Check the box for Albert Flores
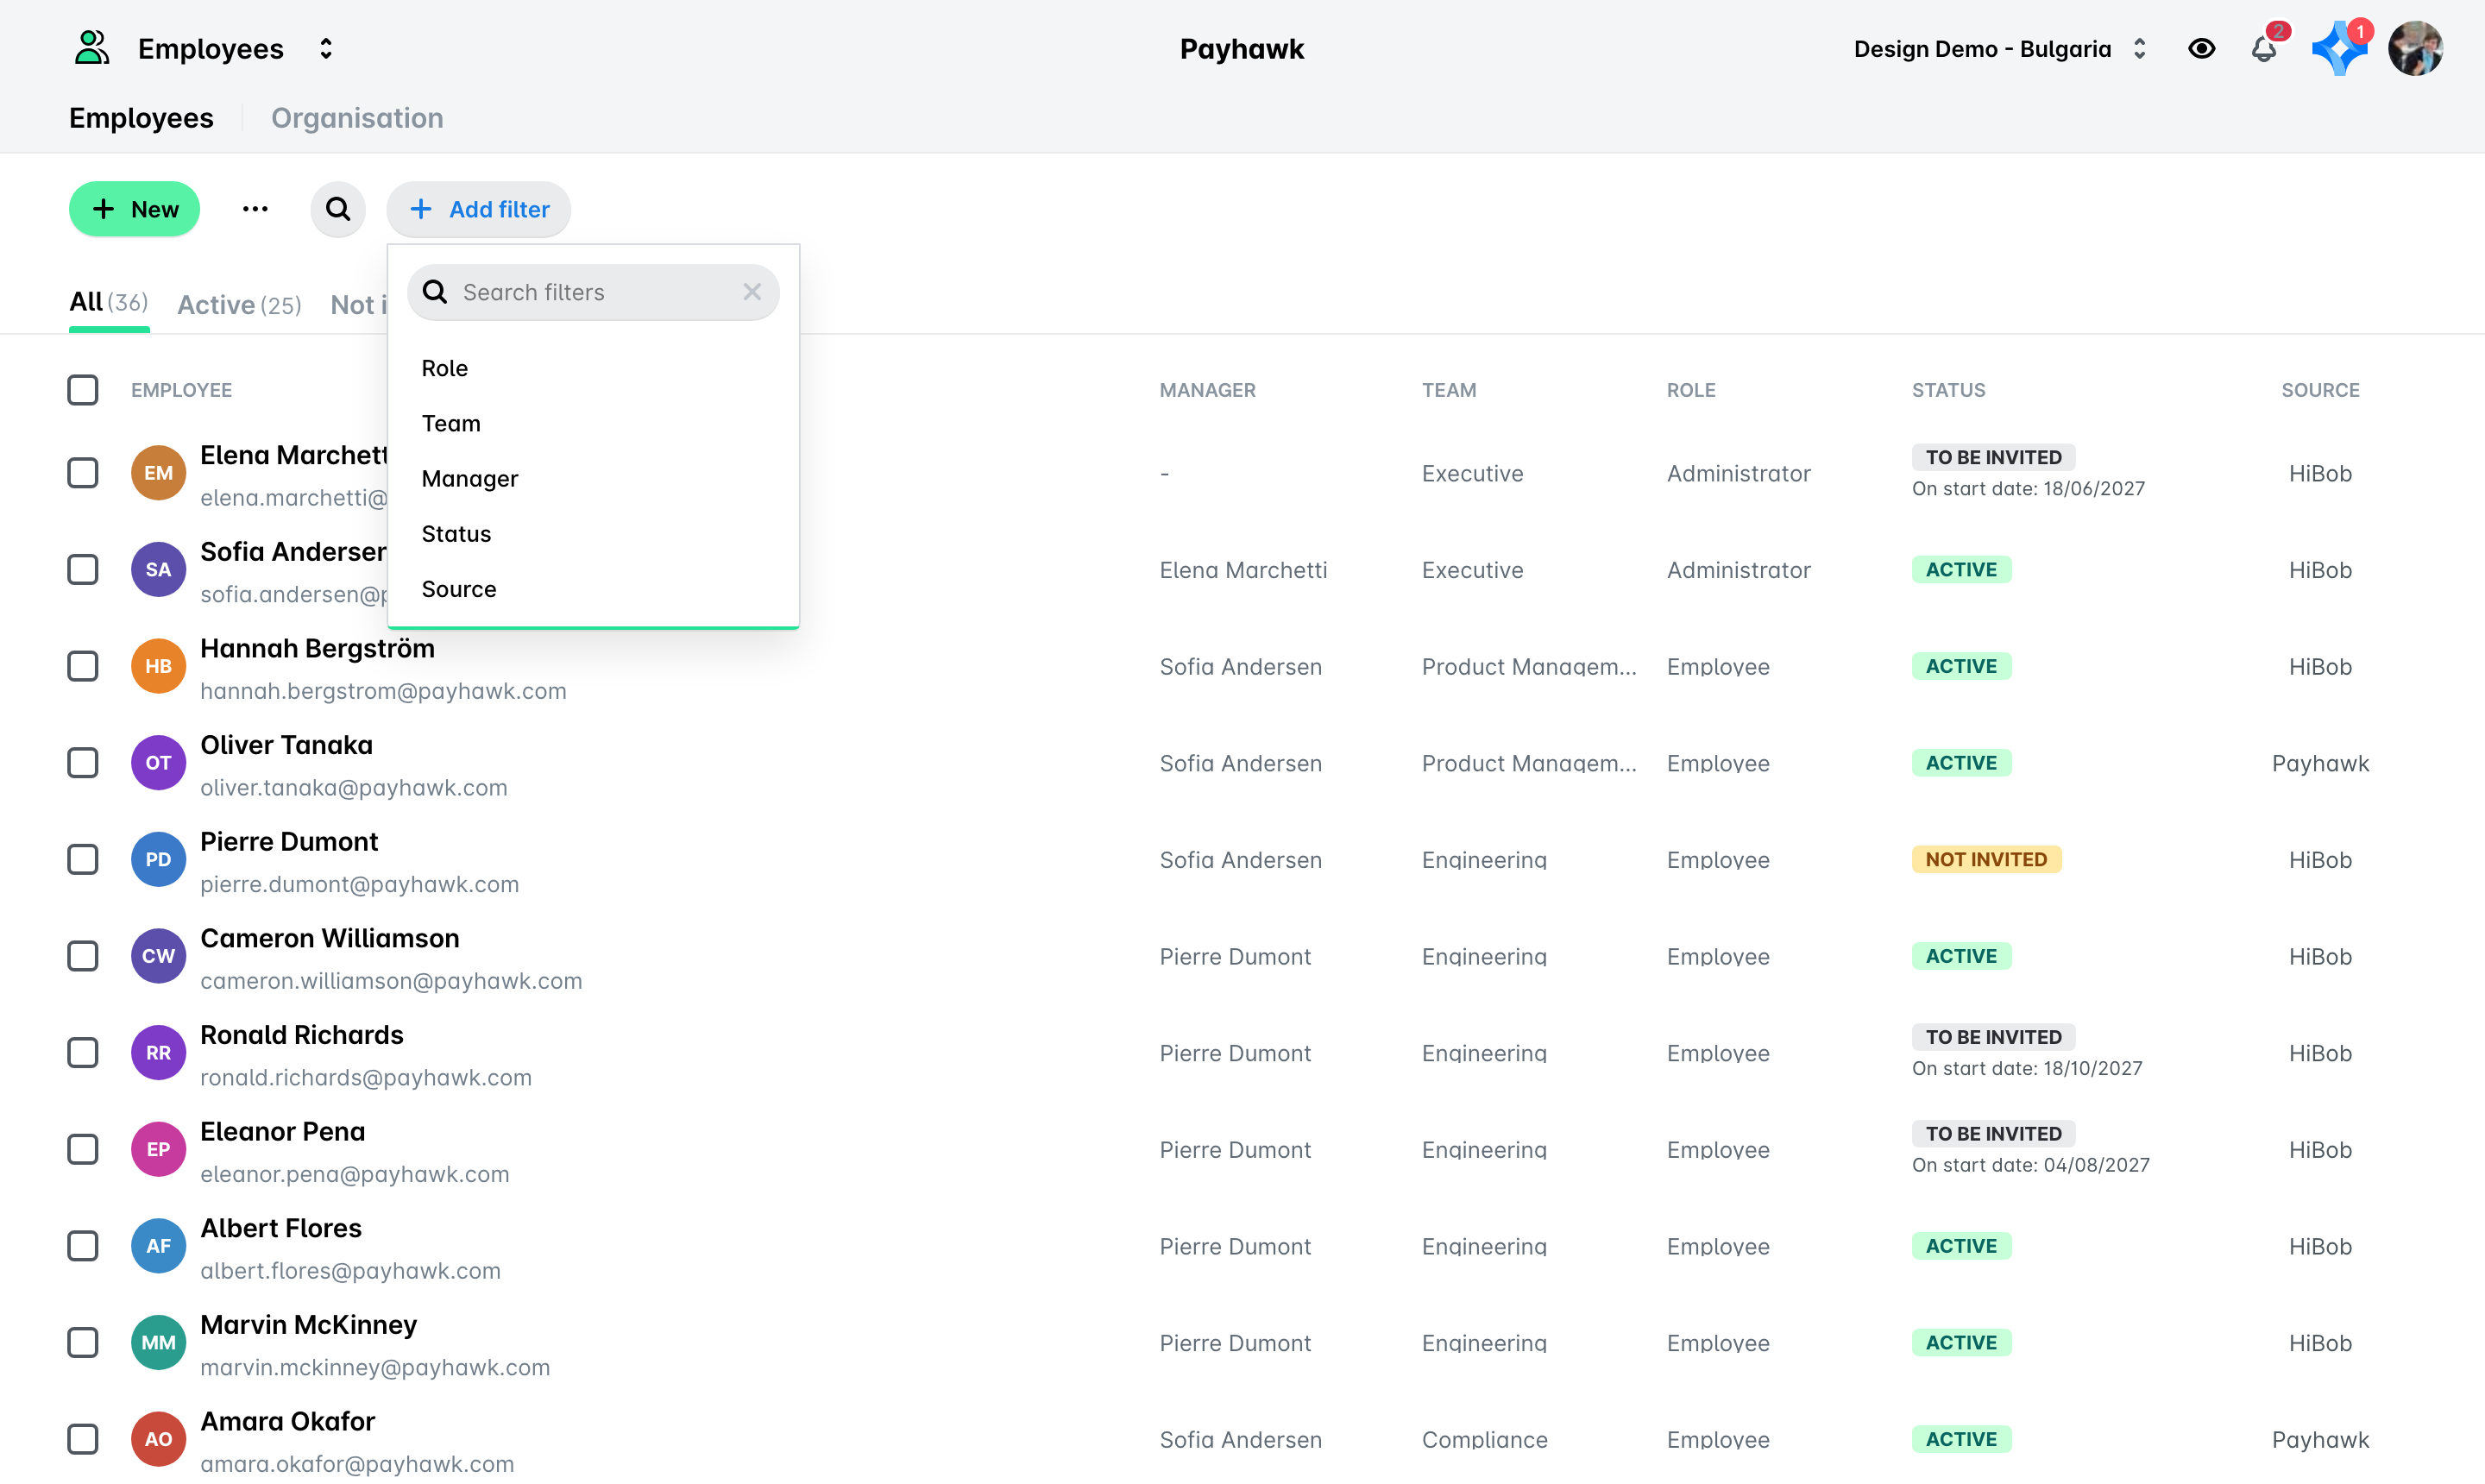Viewport: 2485px width, 1484px height. click(83, 1246)
